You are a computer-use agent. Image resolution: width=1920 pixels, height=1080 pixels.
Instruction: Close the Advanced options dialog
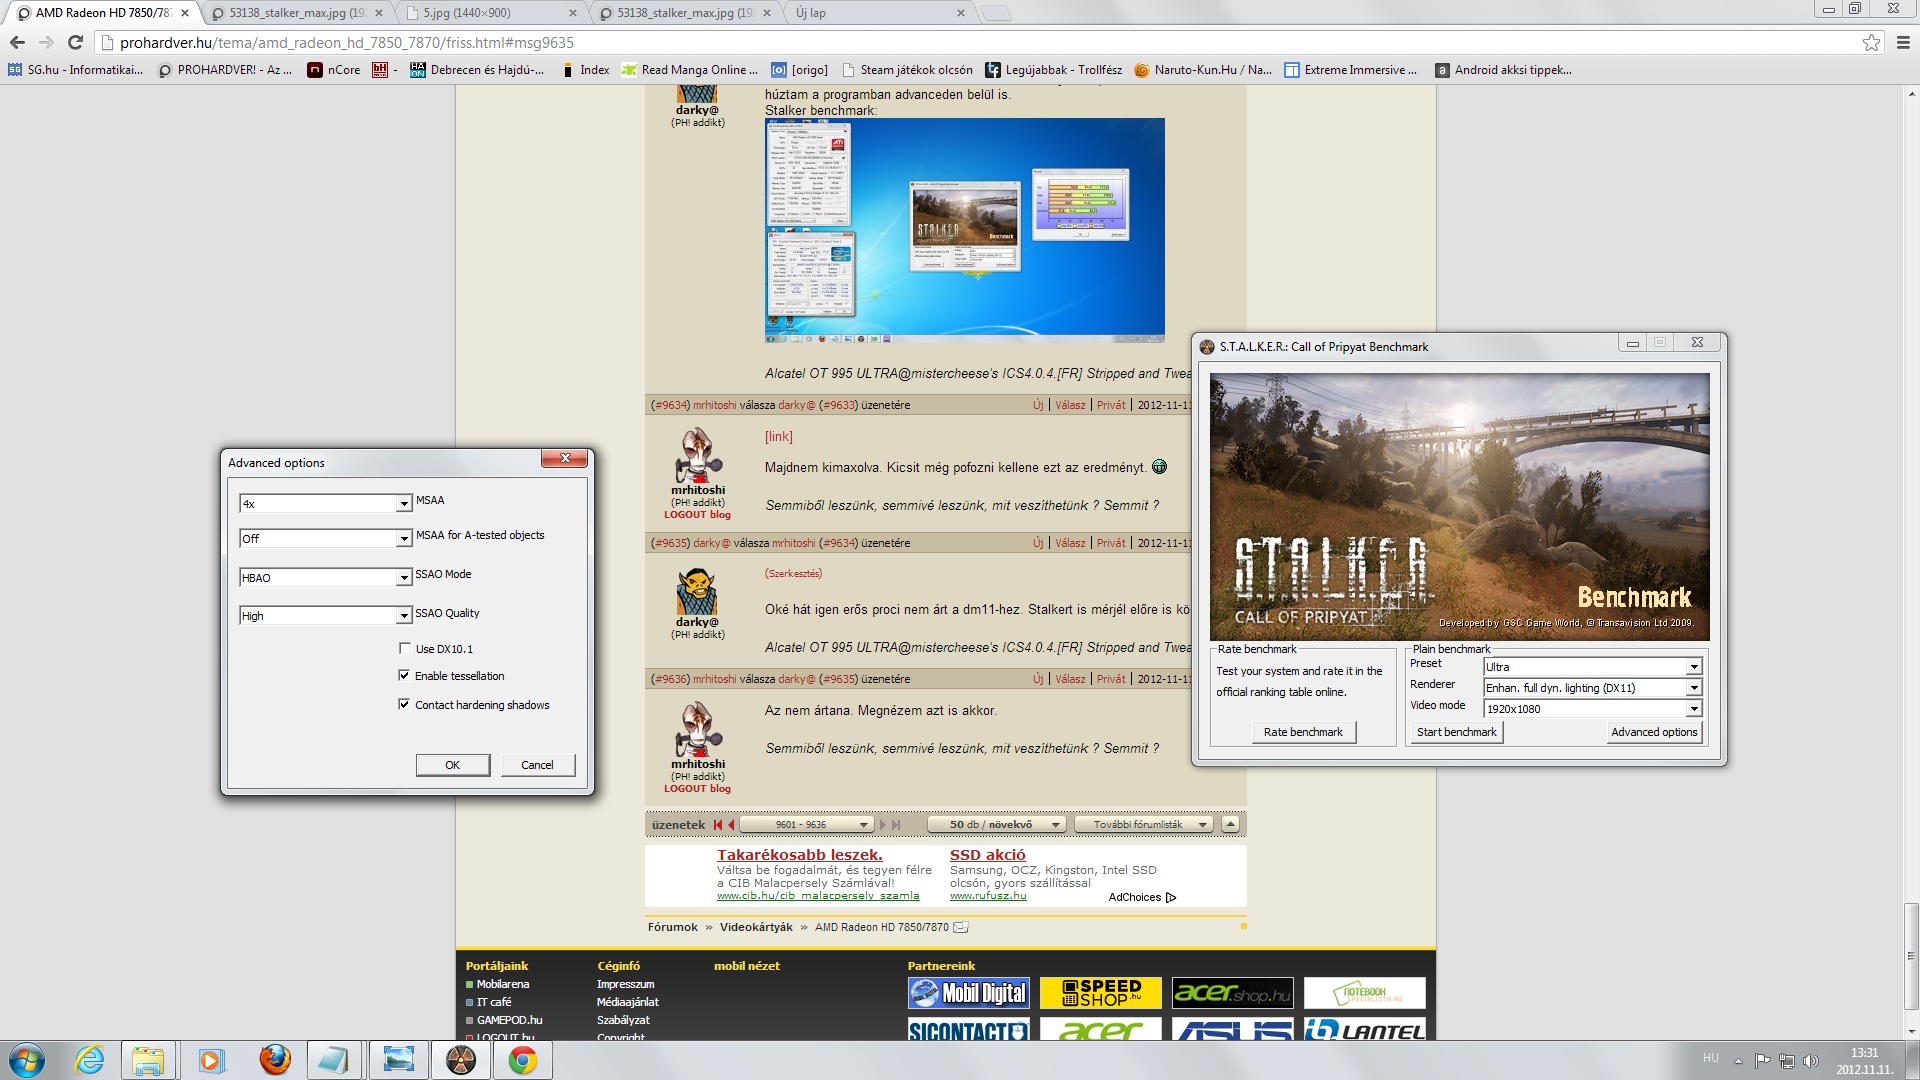pyautogui.click(x=565, y=458)
